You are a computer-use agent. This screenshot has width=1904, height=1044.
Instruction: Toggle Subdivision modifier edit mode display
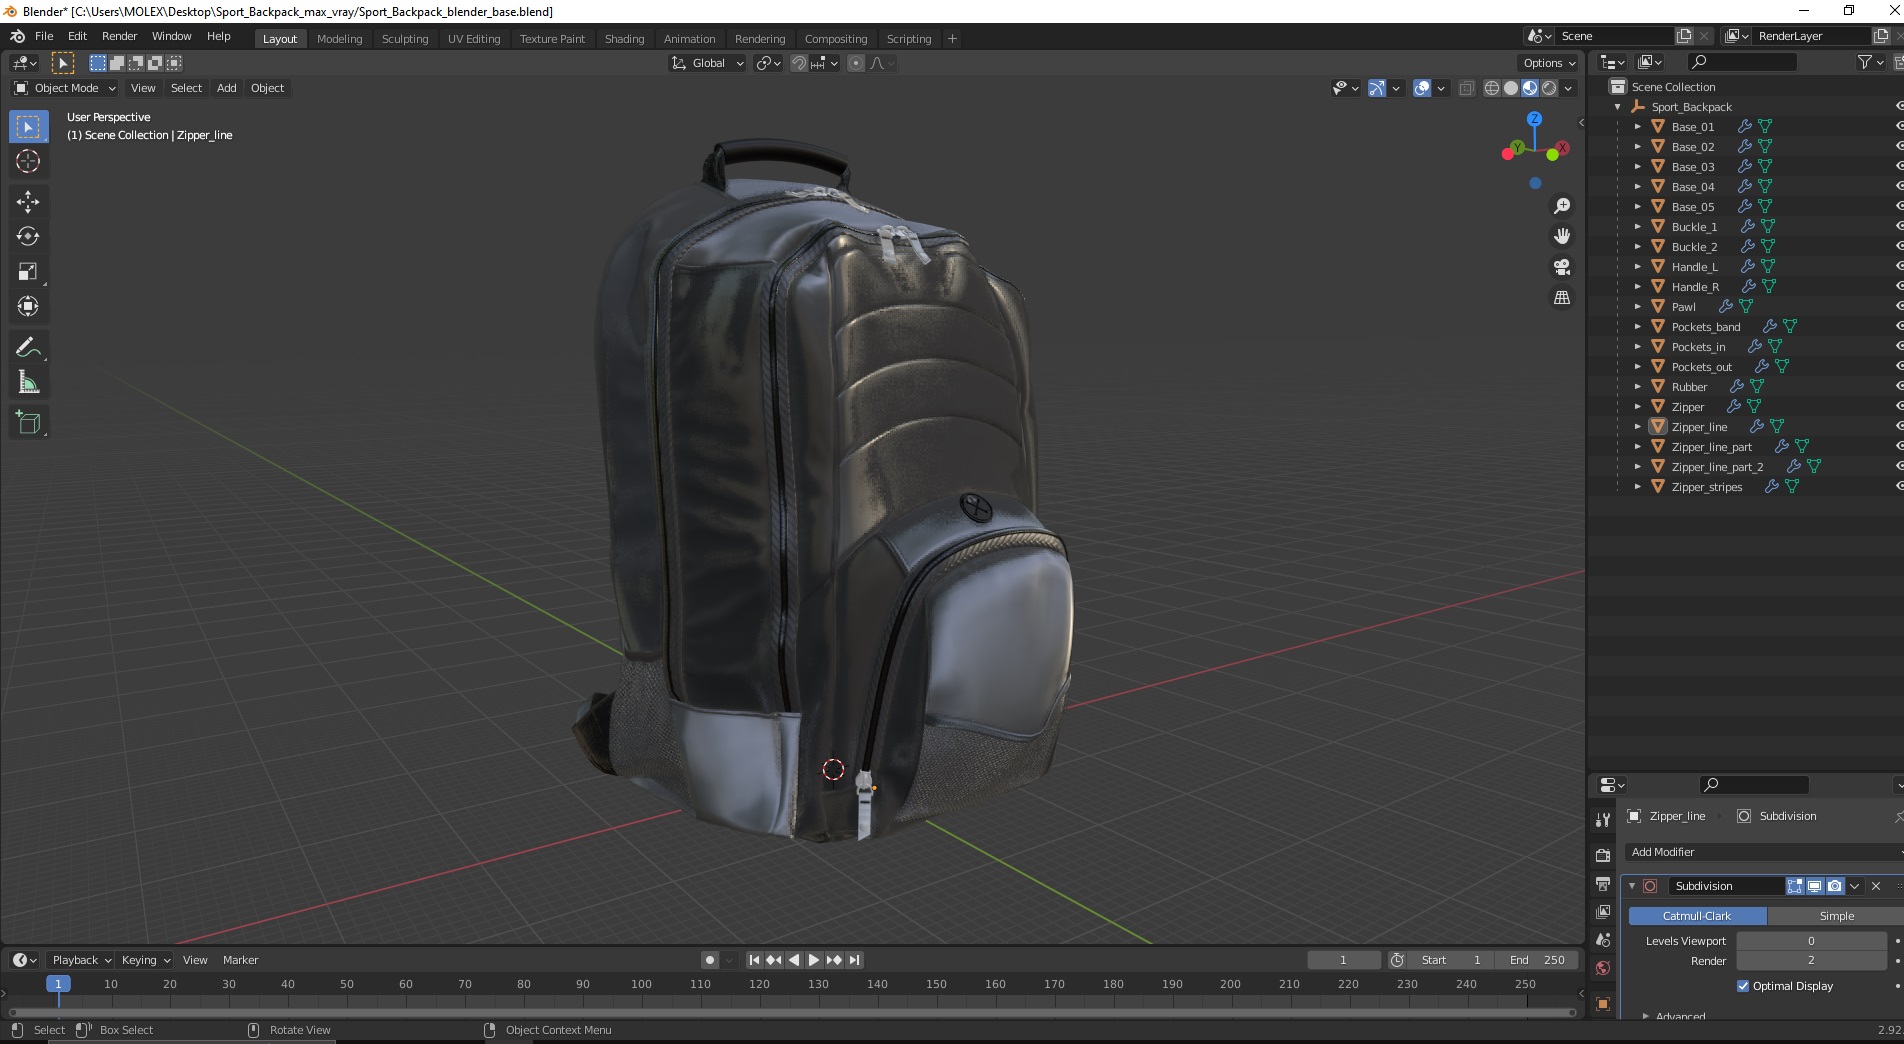[1795, 886]
